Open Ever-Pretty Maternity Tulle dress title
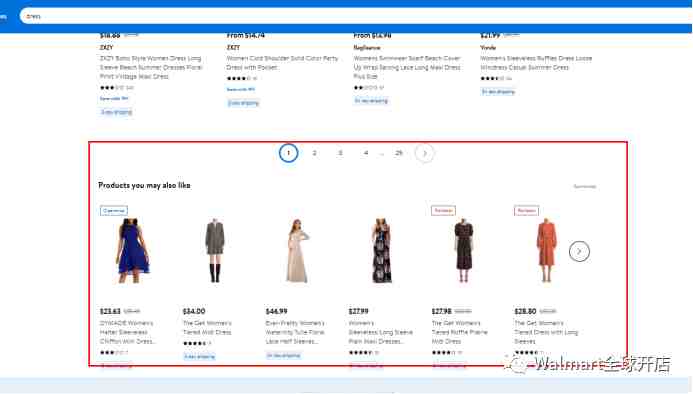The image size is (693, 394). click(x=295, y=332)
